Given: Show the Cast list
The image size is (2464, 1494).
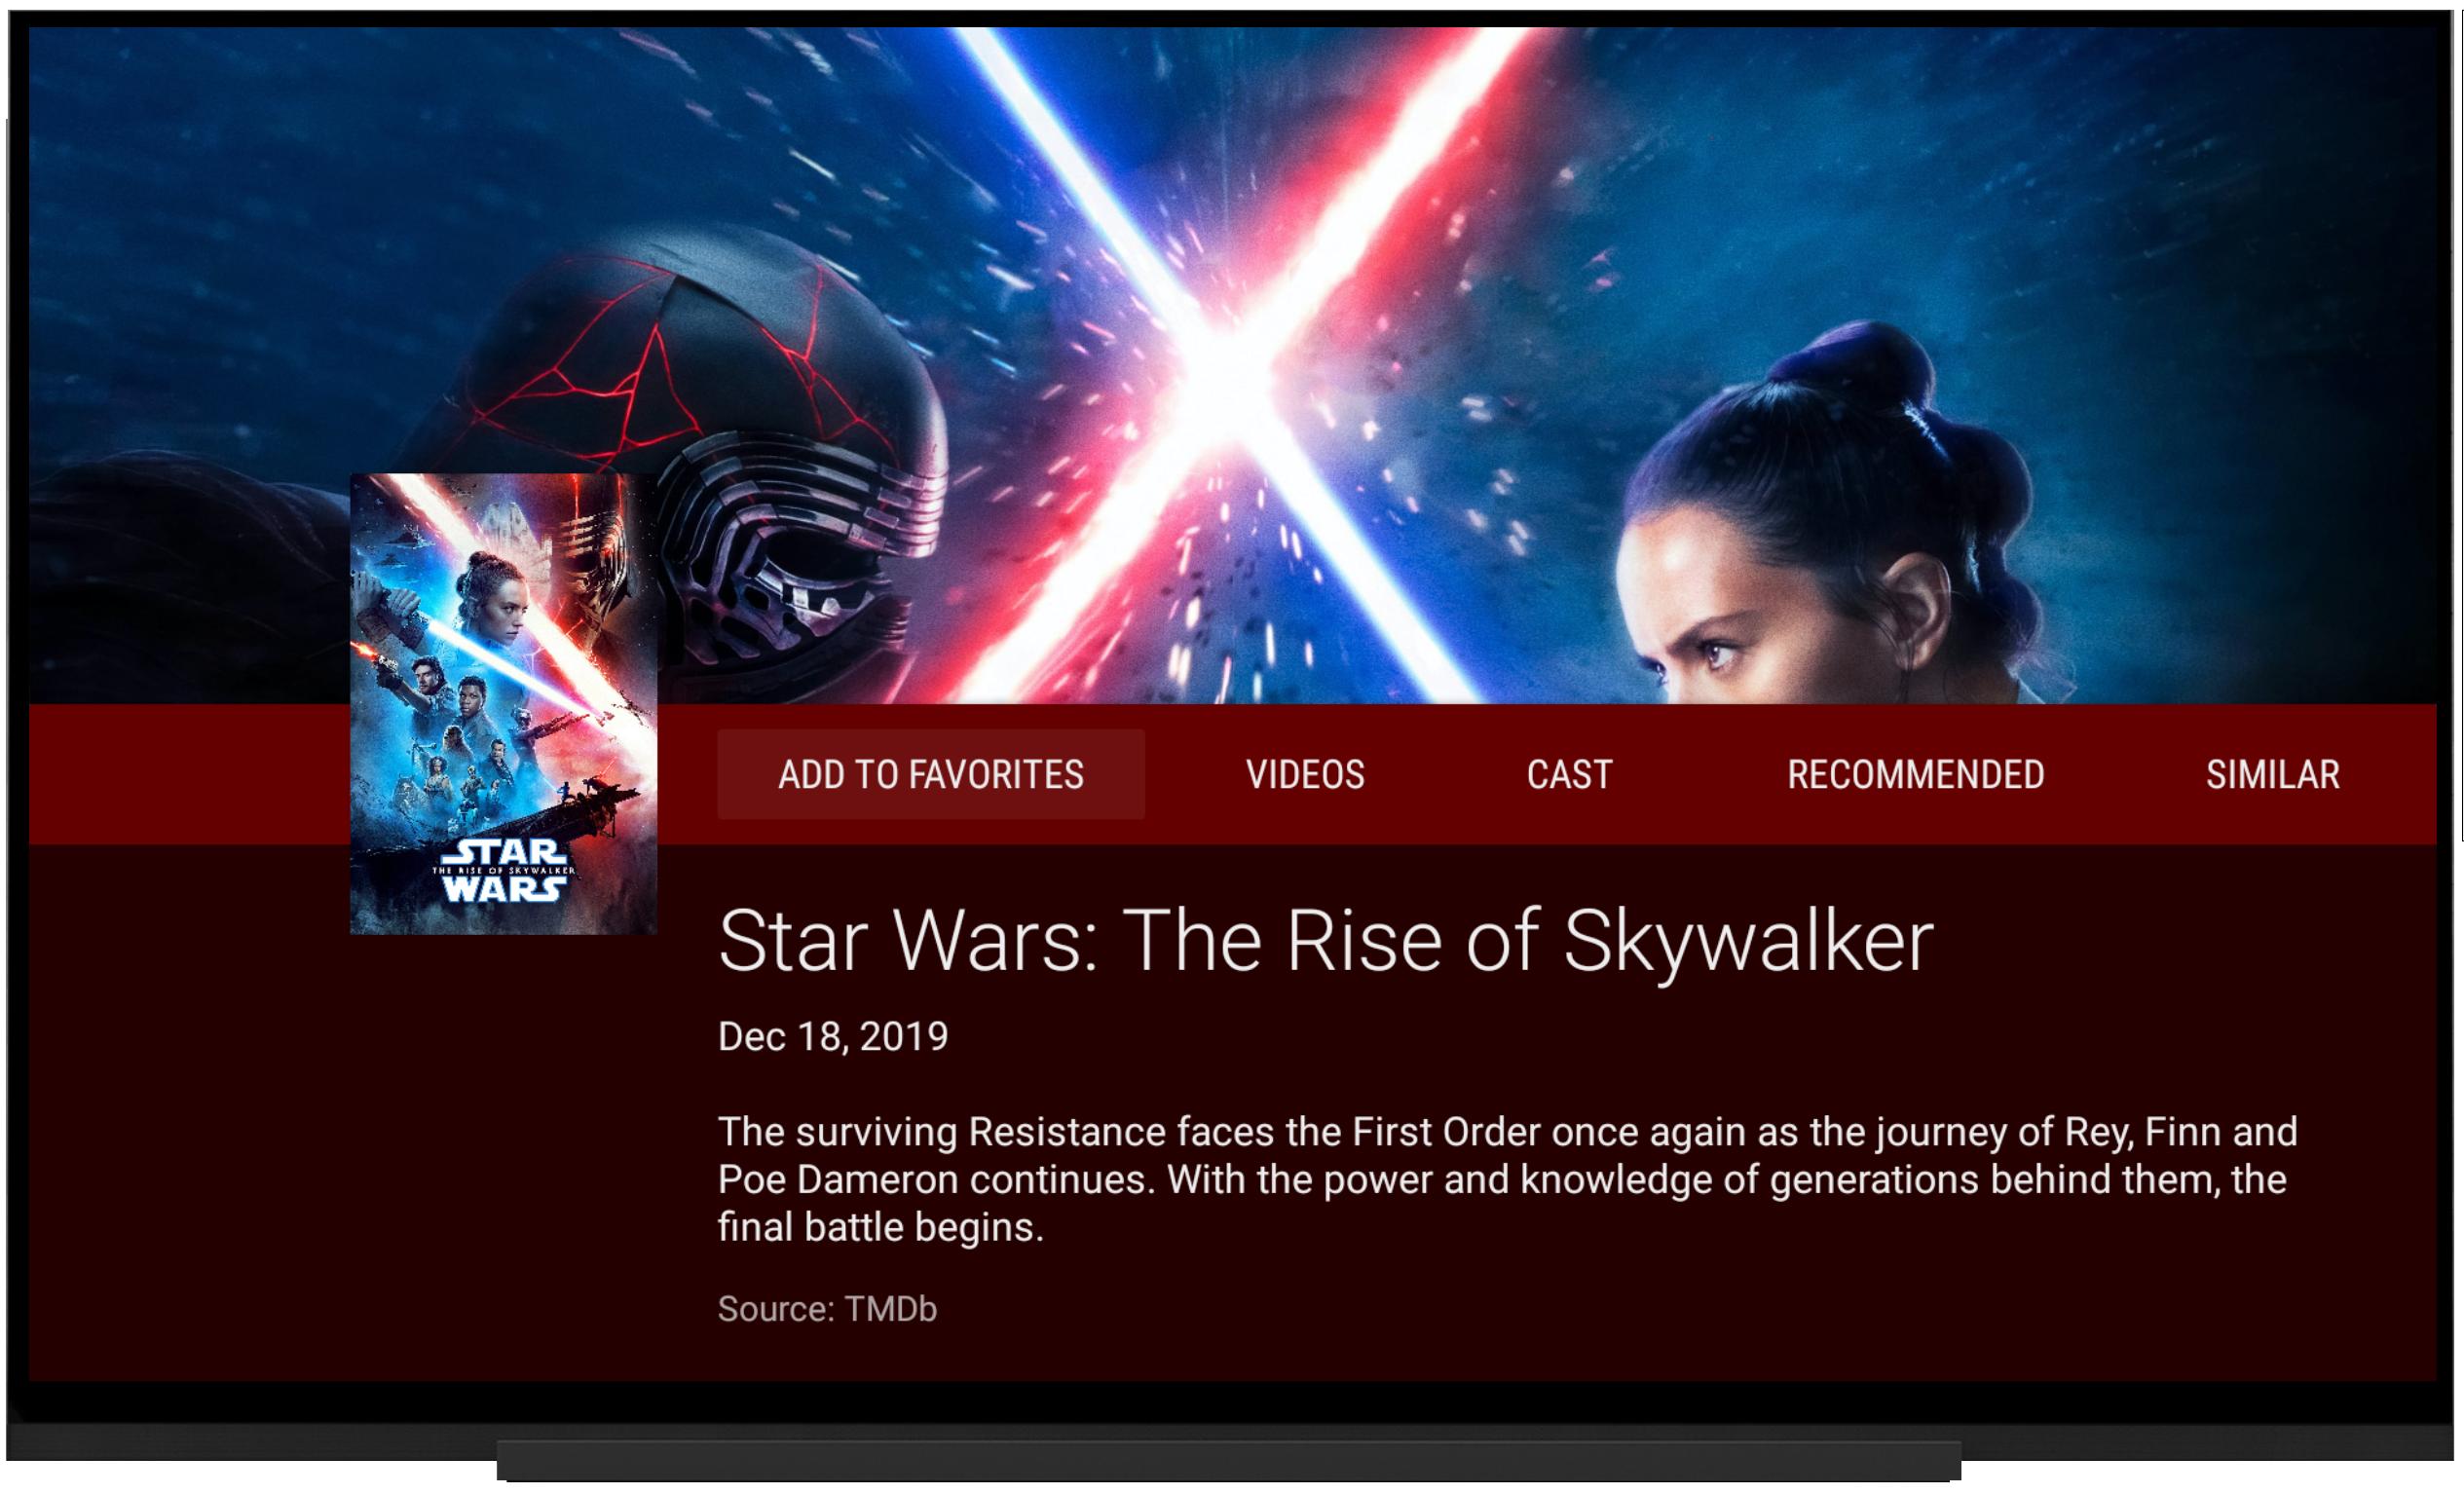Looking at the screenshot, I should [1569, 774].
